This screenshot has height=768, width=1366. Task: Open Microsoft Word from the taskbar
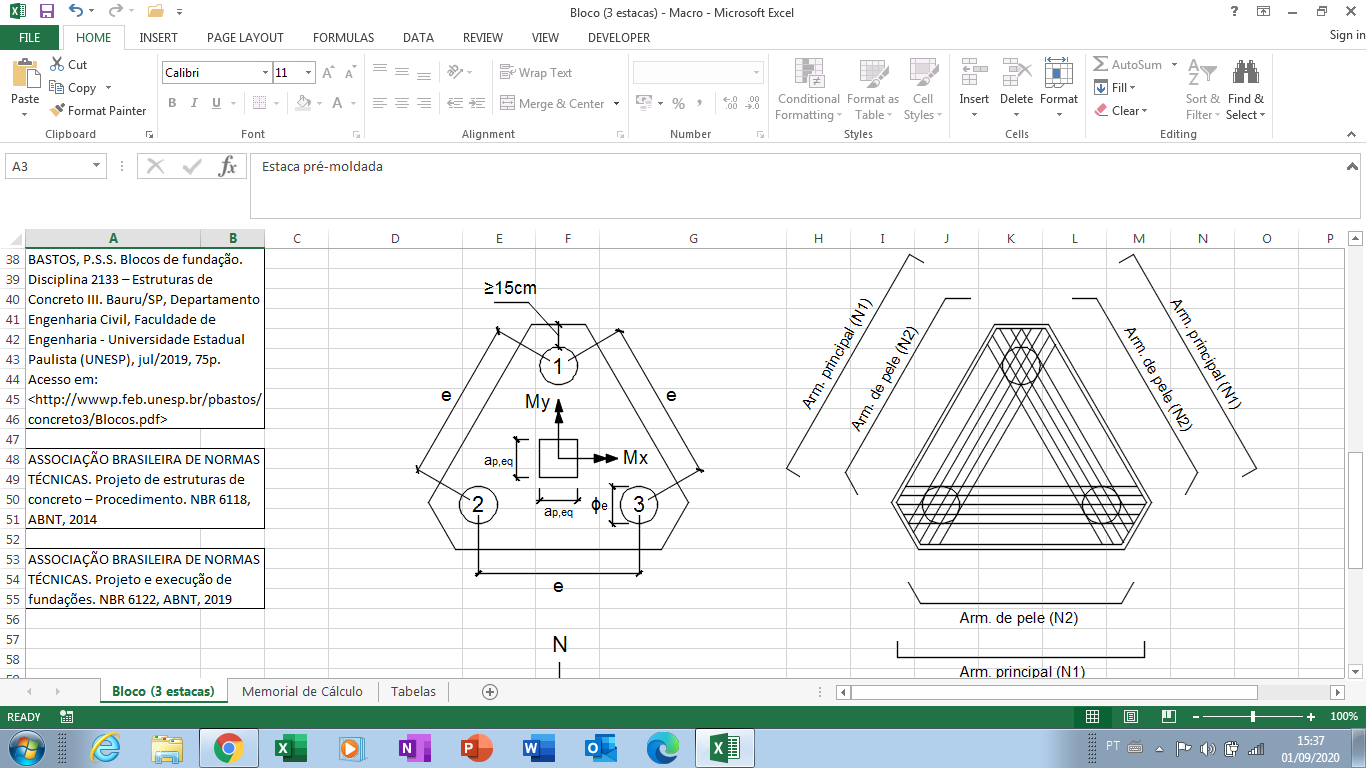tap(537, 748)
